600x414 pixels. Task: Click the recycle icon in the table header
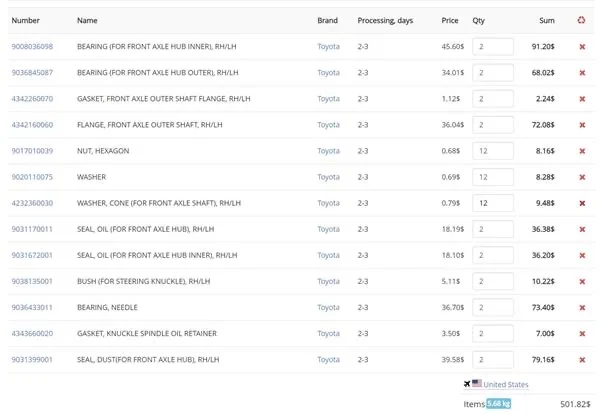(581, 20)
